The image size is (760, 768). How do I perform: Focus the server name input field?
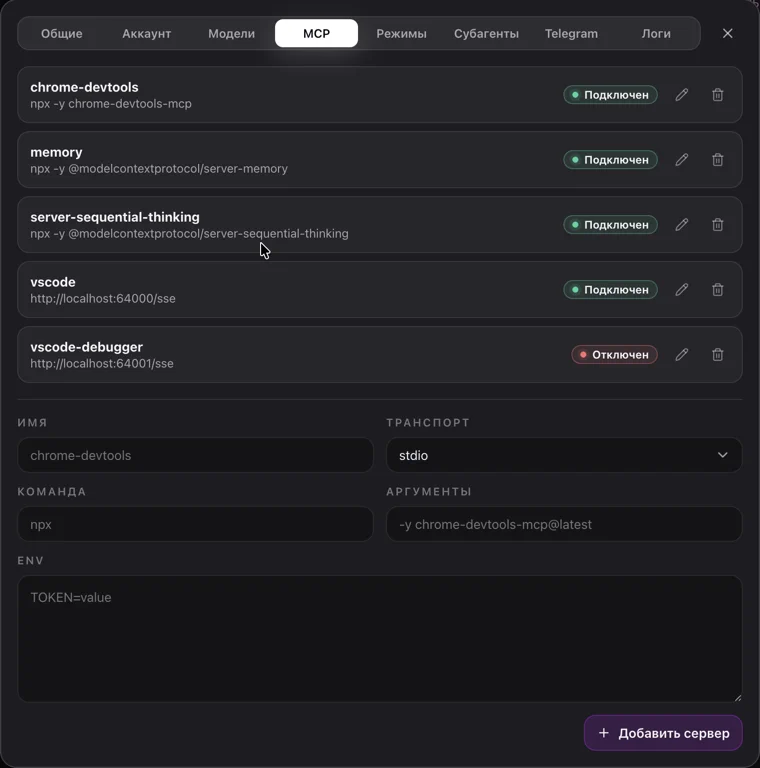(195, 455)
